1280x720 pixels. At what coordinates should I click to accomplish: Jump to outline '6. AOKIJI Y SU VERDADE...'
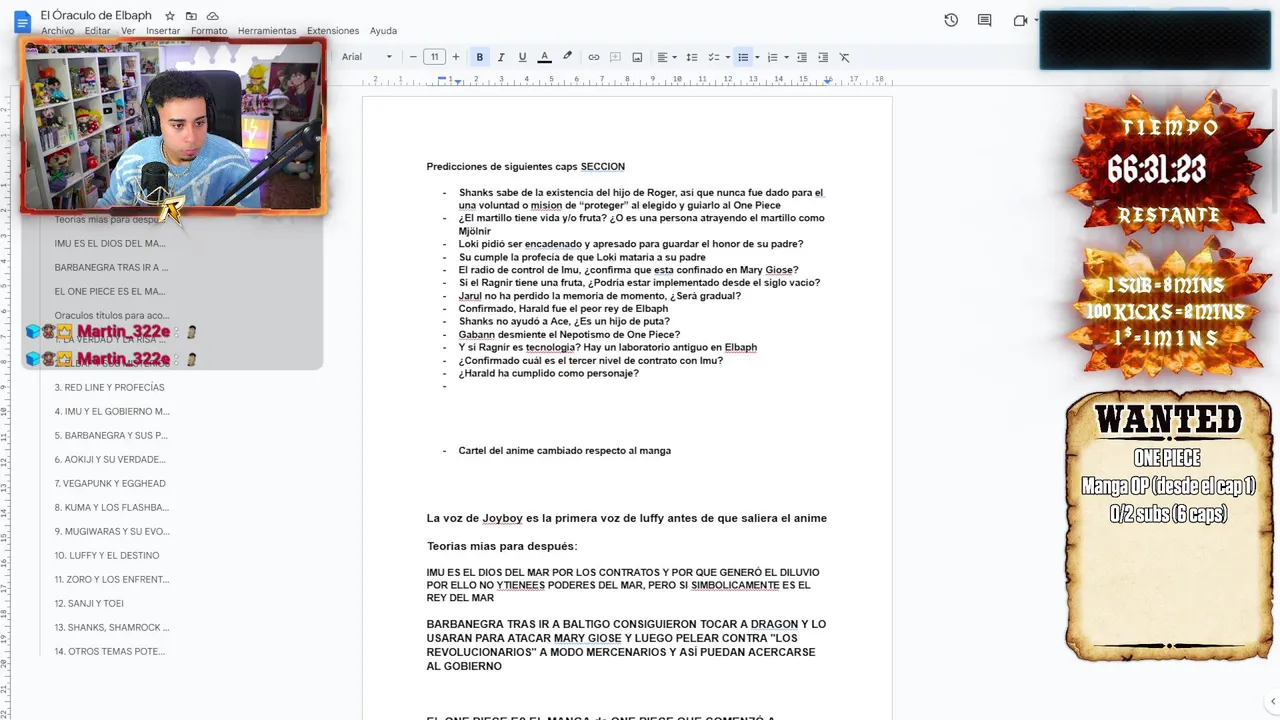pyautogui.click(x=110, y=459)
